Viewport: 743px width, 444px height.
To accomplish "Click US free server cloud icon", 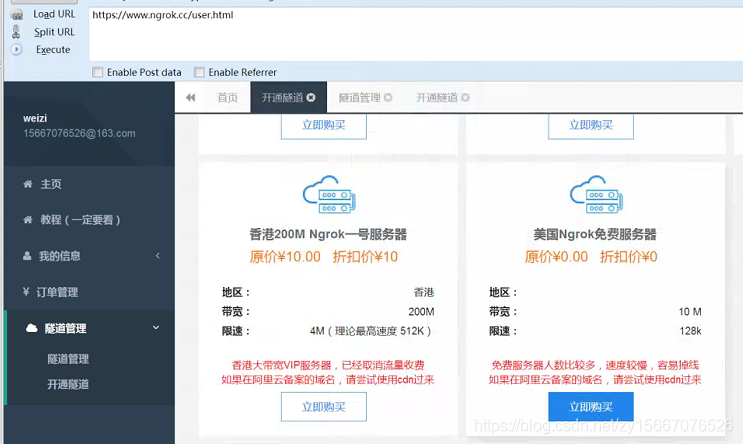I will [x=596, y=195].
